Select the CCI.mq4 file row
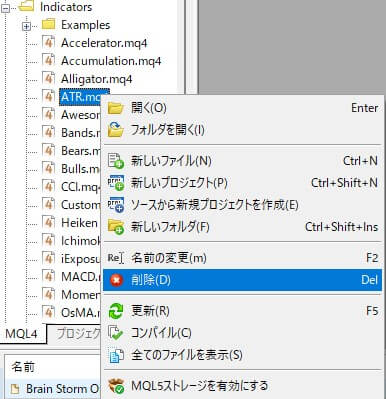Viewport: 386px width, 399px height. tap(80, 187)
